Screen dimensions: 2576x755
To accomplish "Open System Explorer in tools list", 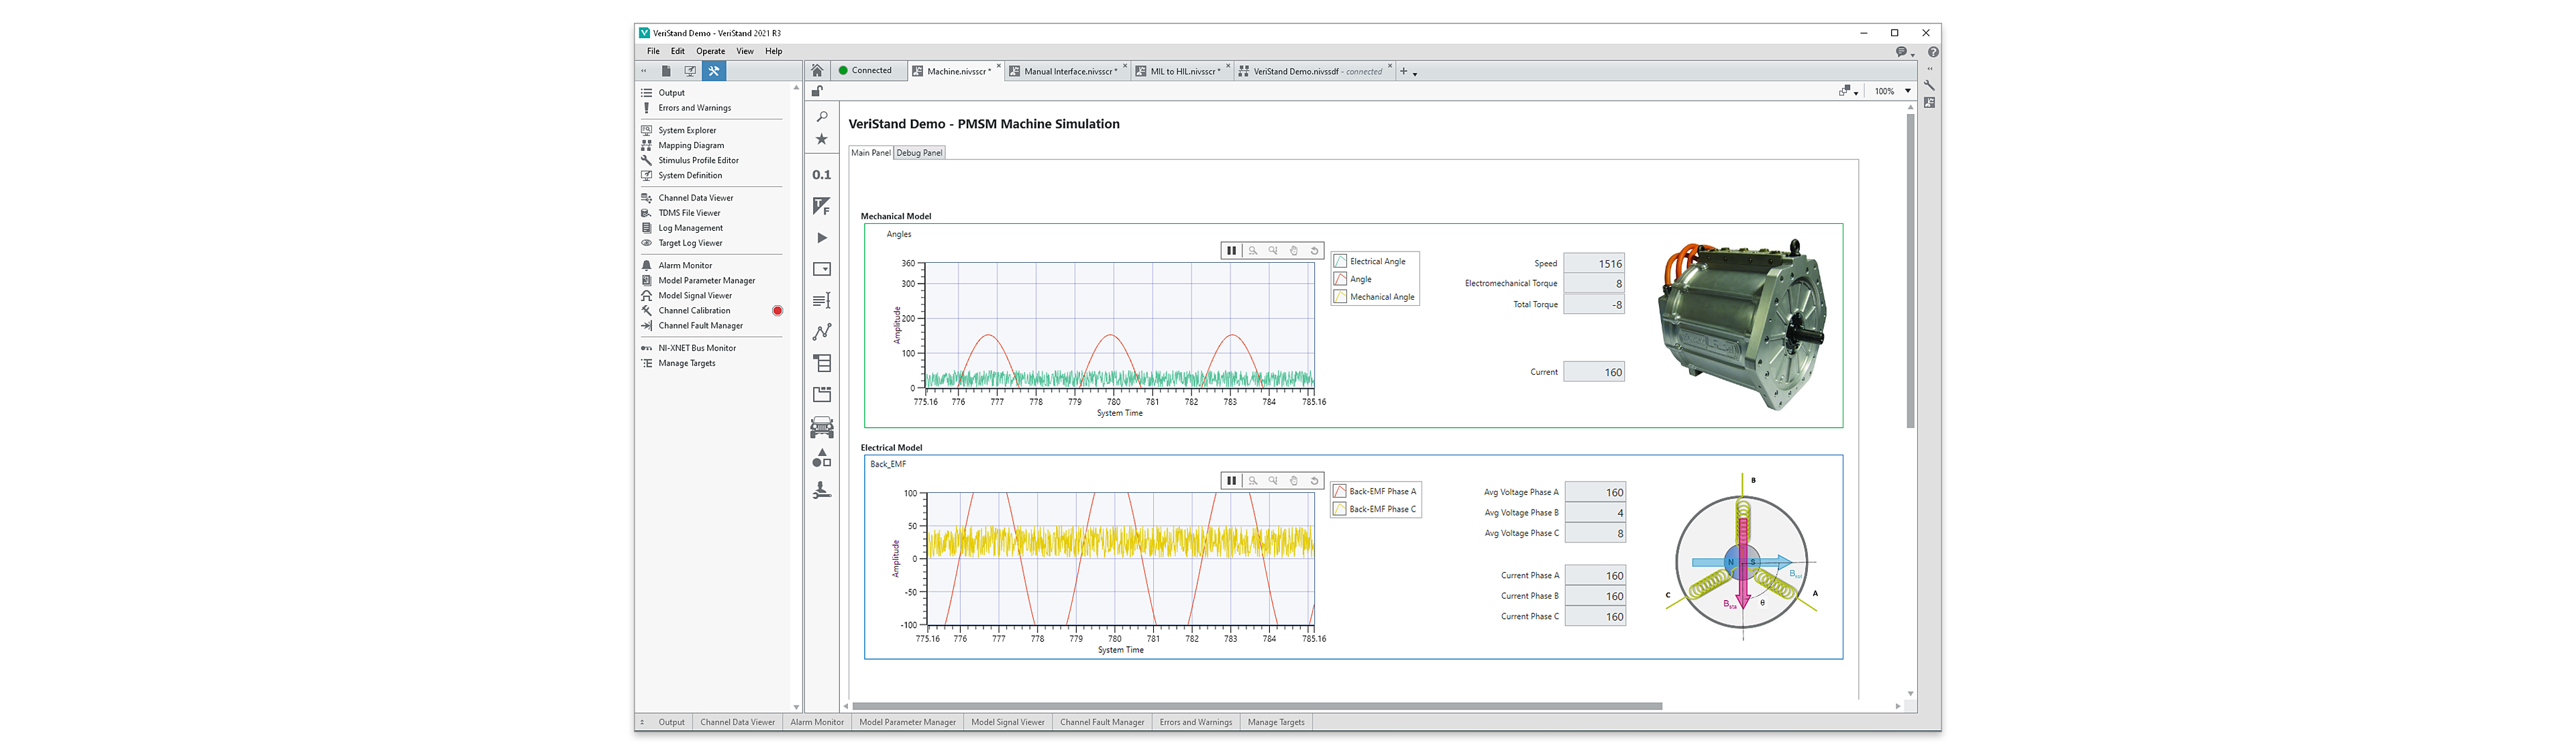I will (x=687, y=131).
